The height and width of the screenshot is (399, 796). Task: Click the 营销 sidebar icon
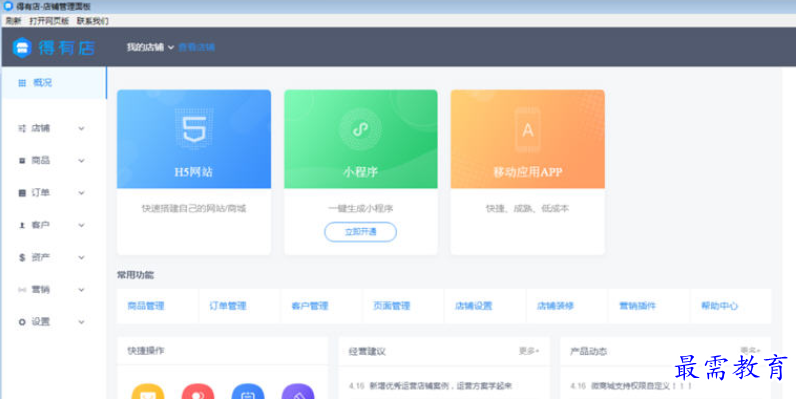coord(22,289)
